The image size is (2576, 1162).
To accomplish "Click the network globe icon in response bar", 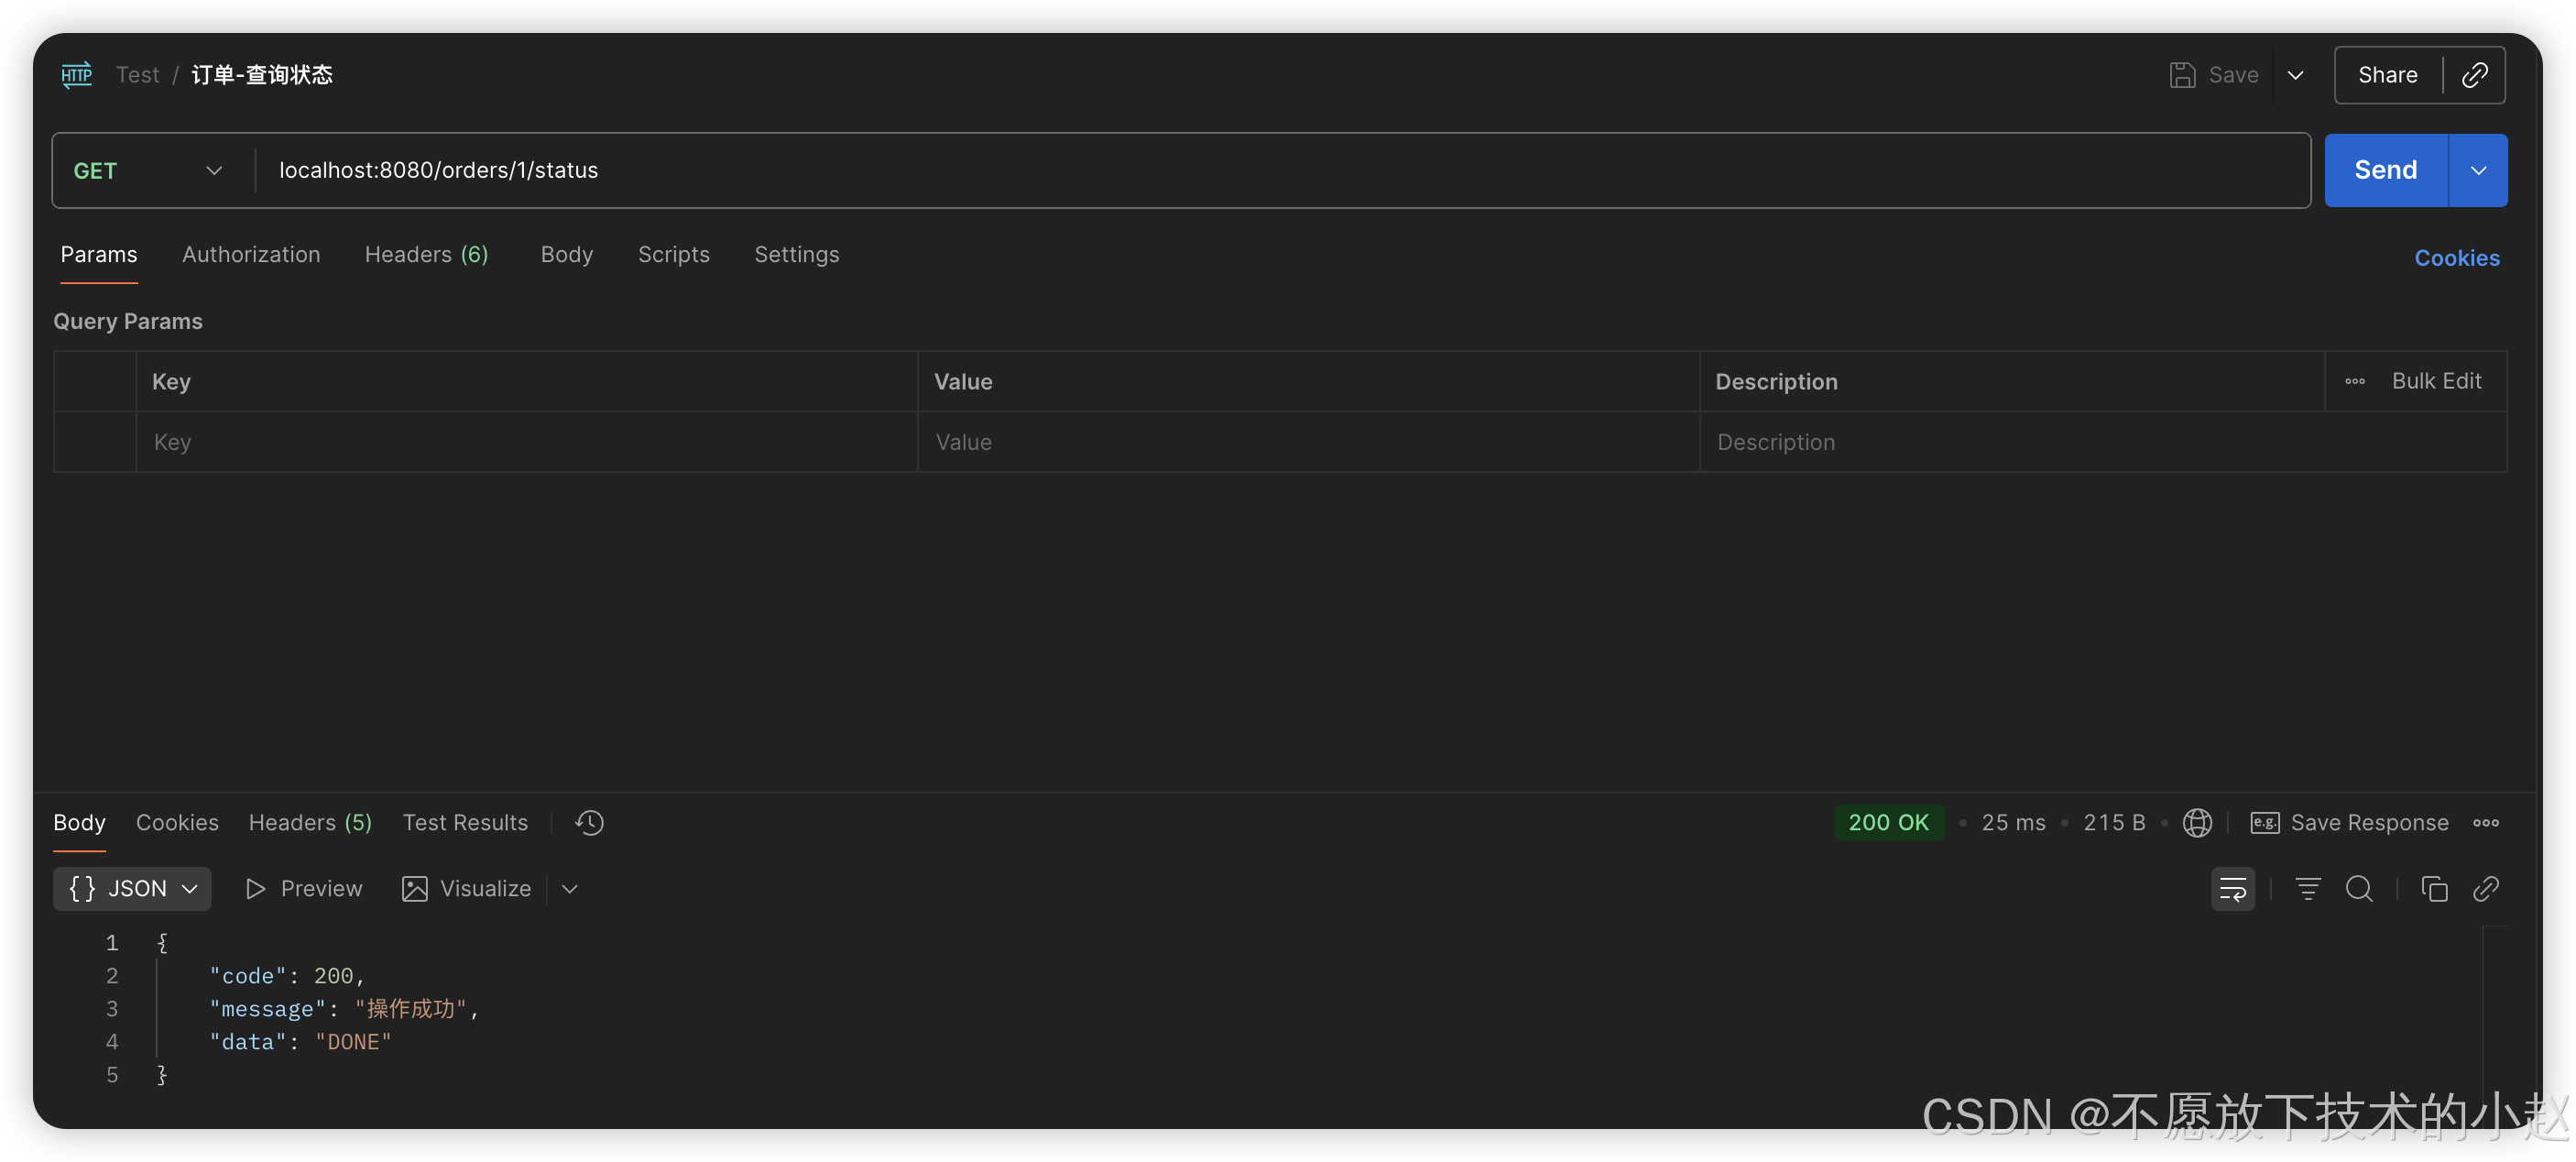I will (2197, 822).
